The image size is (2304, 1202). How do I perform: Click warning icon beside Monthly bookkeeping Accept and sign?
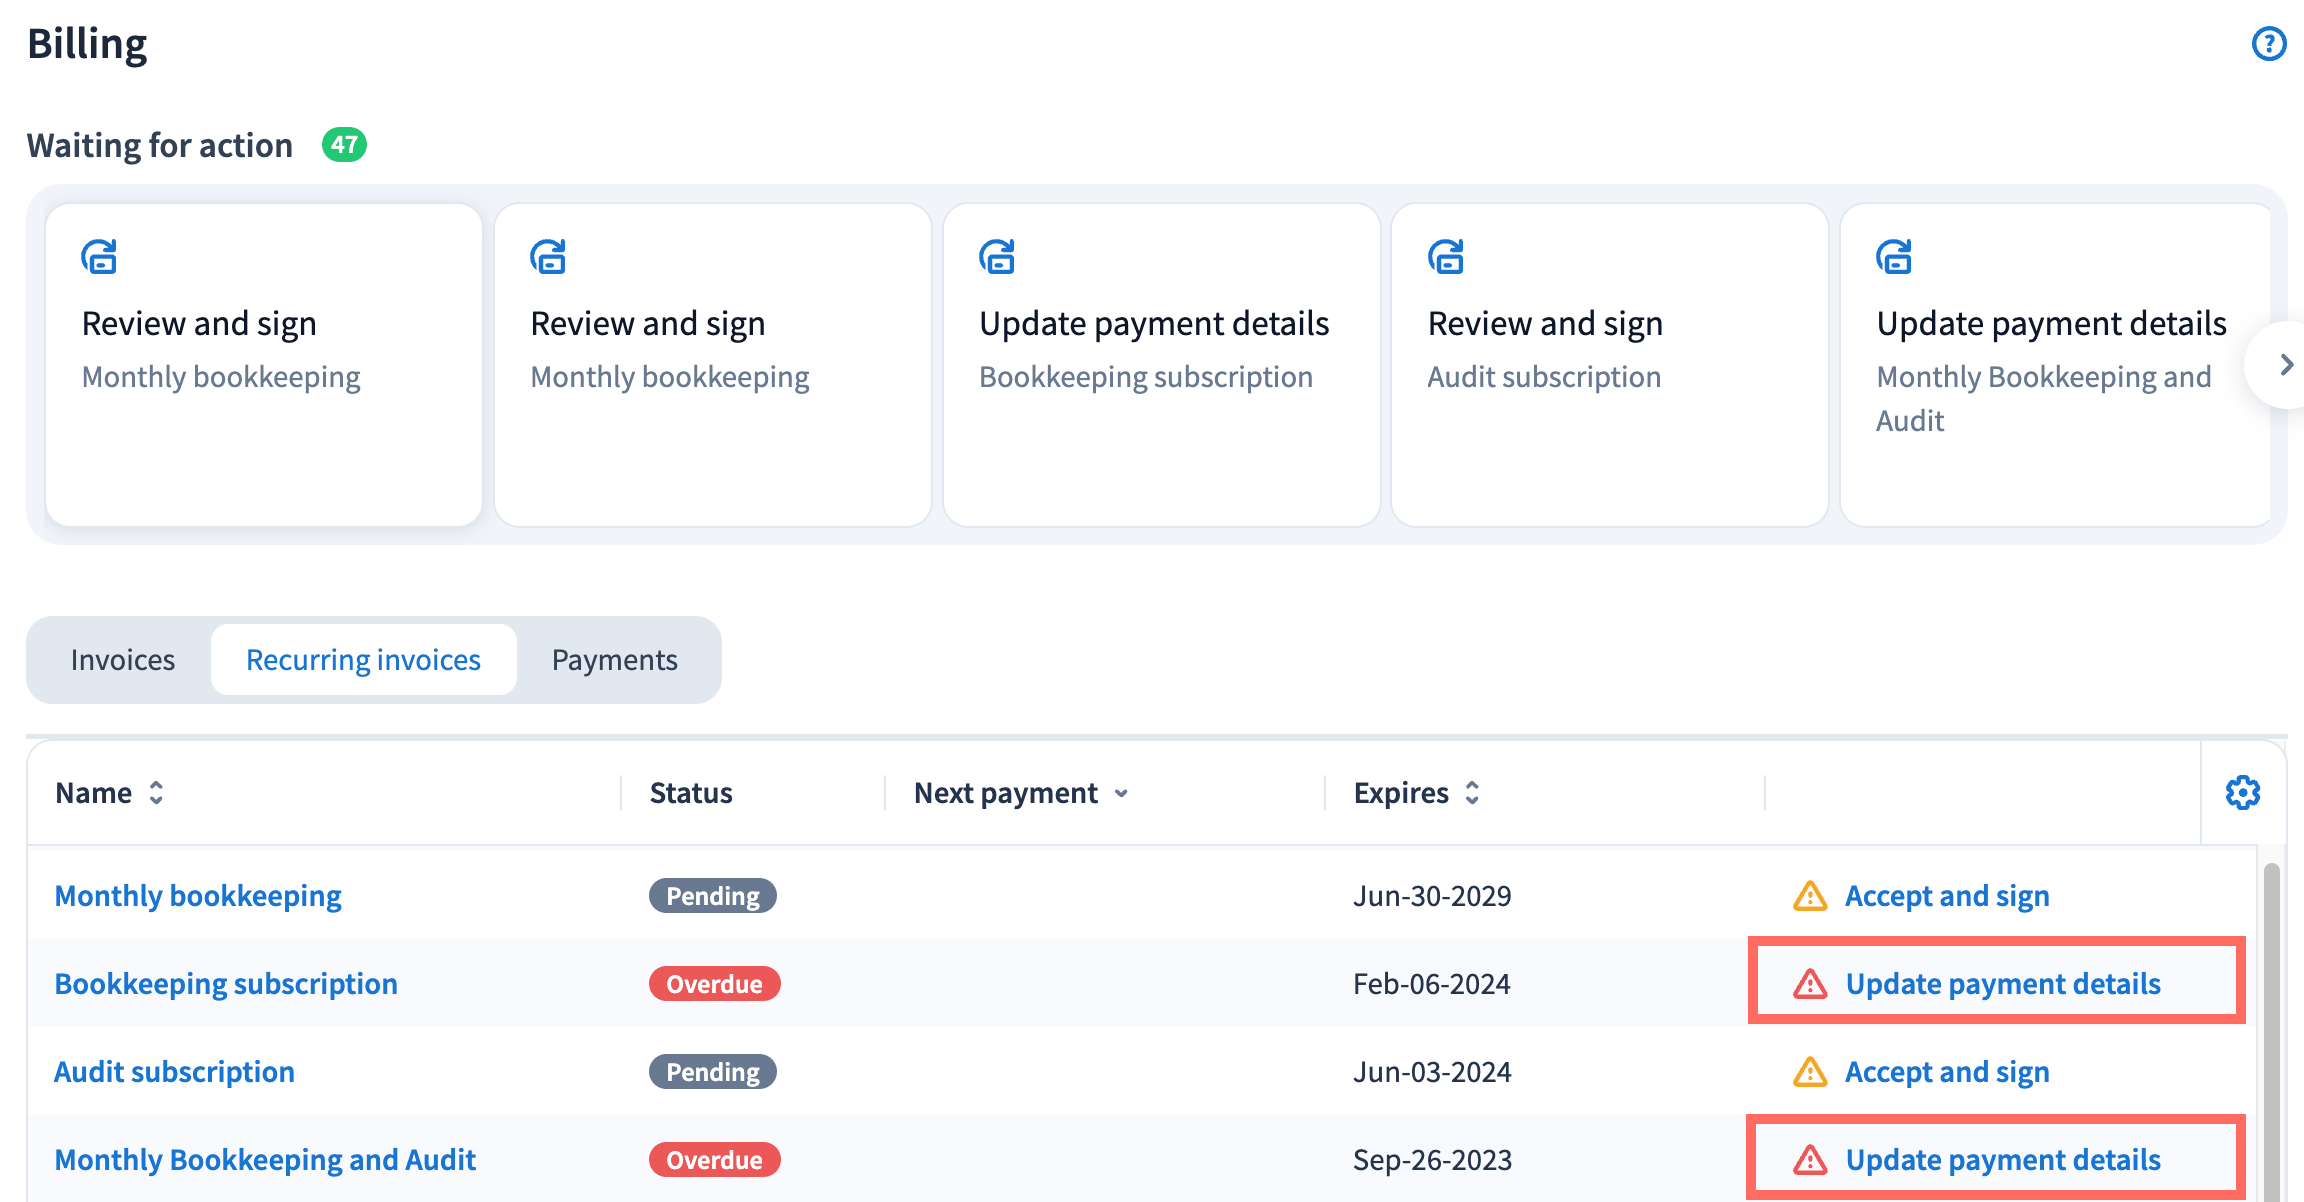[x=1810, y=896]
